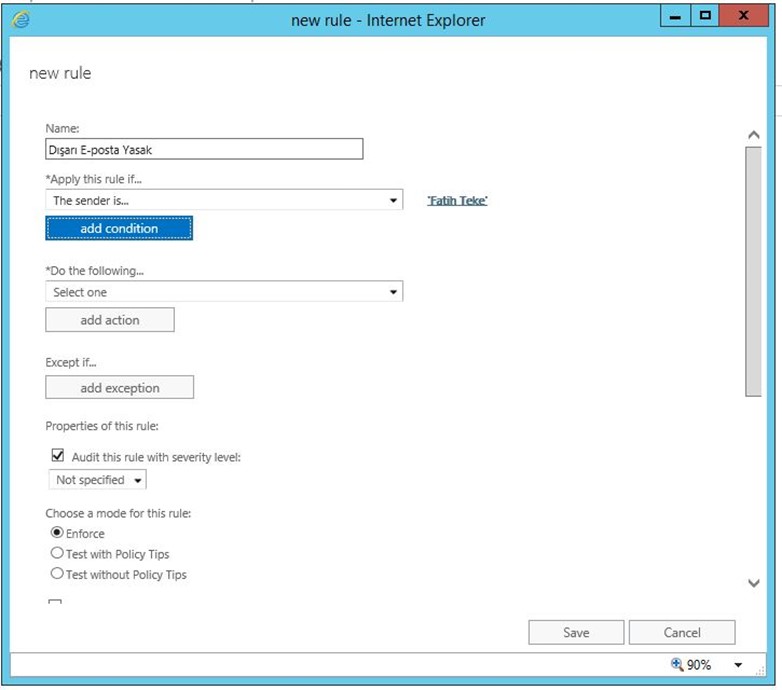Click the zoom magnifier icon in status bar

677,664
